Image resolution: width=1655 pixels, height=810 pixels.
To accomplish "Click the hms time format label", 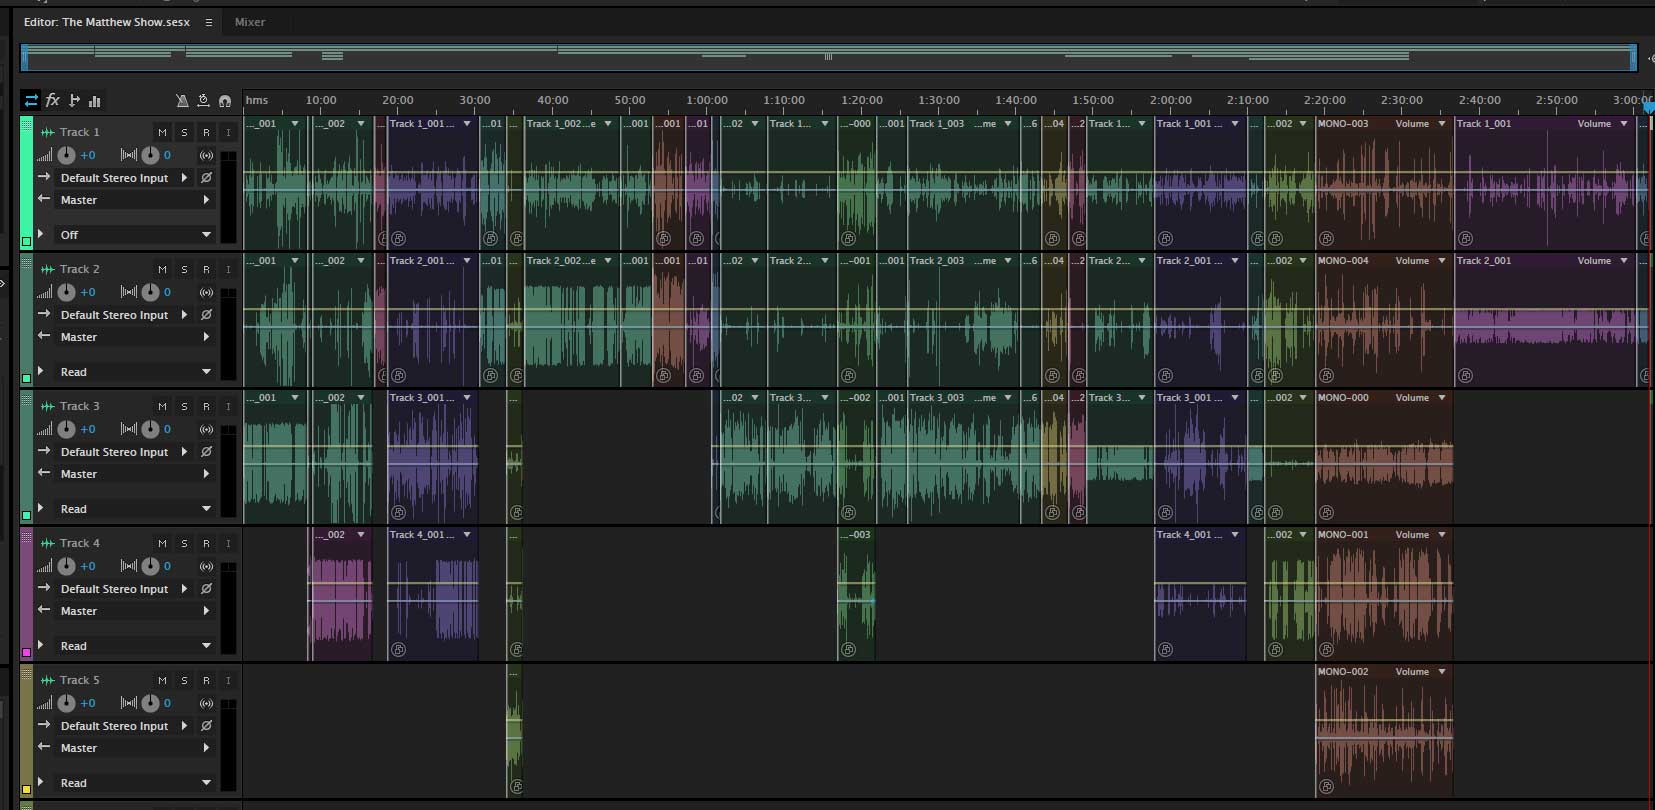I will point(257,100).
